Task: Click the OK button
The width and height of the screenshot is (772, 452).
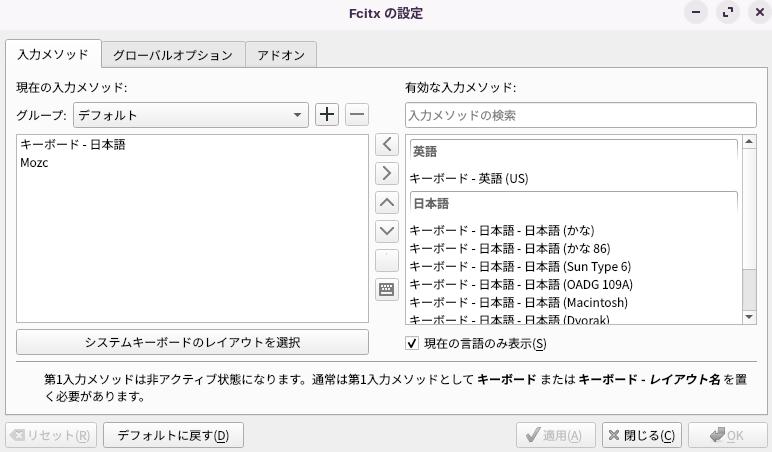Action: pos(728,435)
